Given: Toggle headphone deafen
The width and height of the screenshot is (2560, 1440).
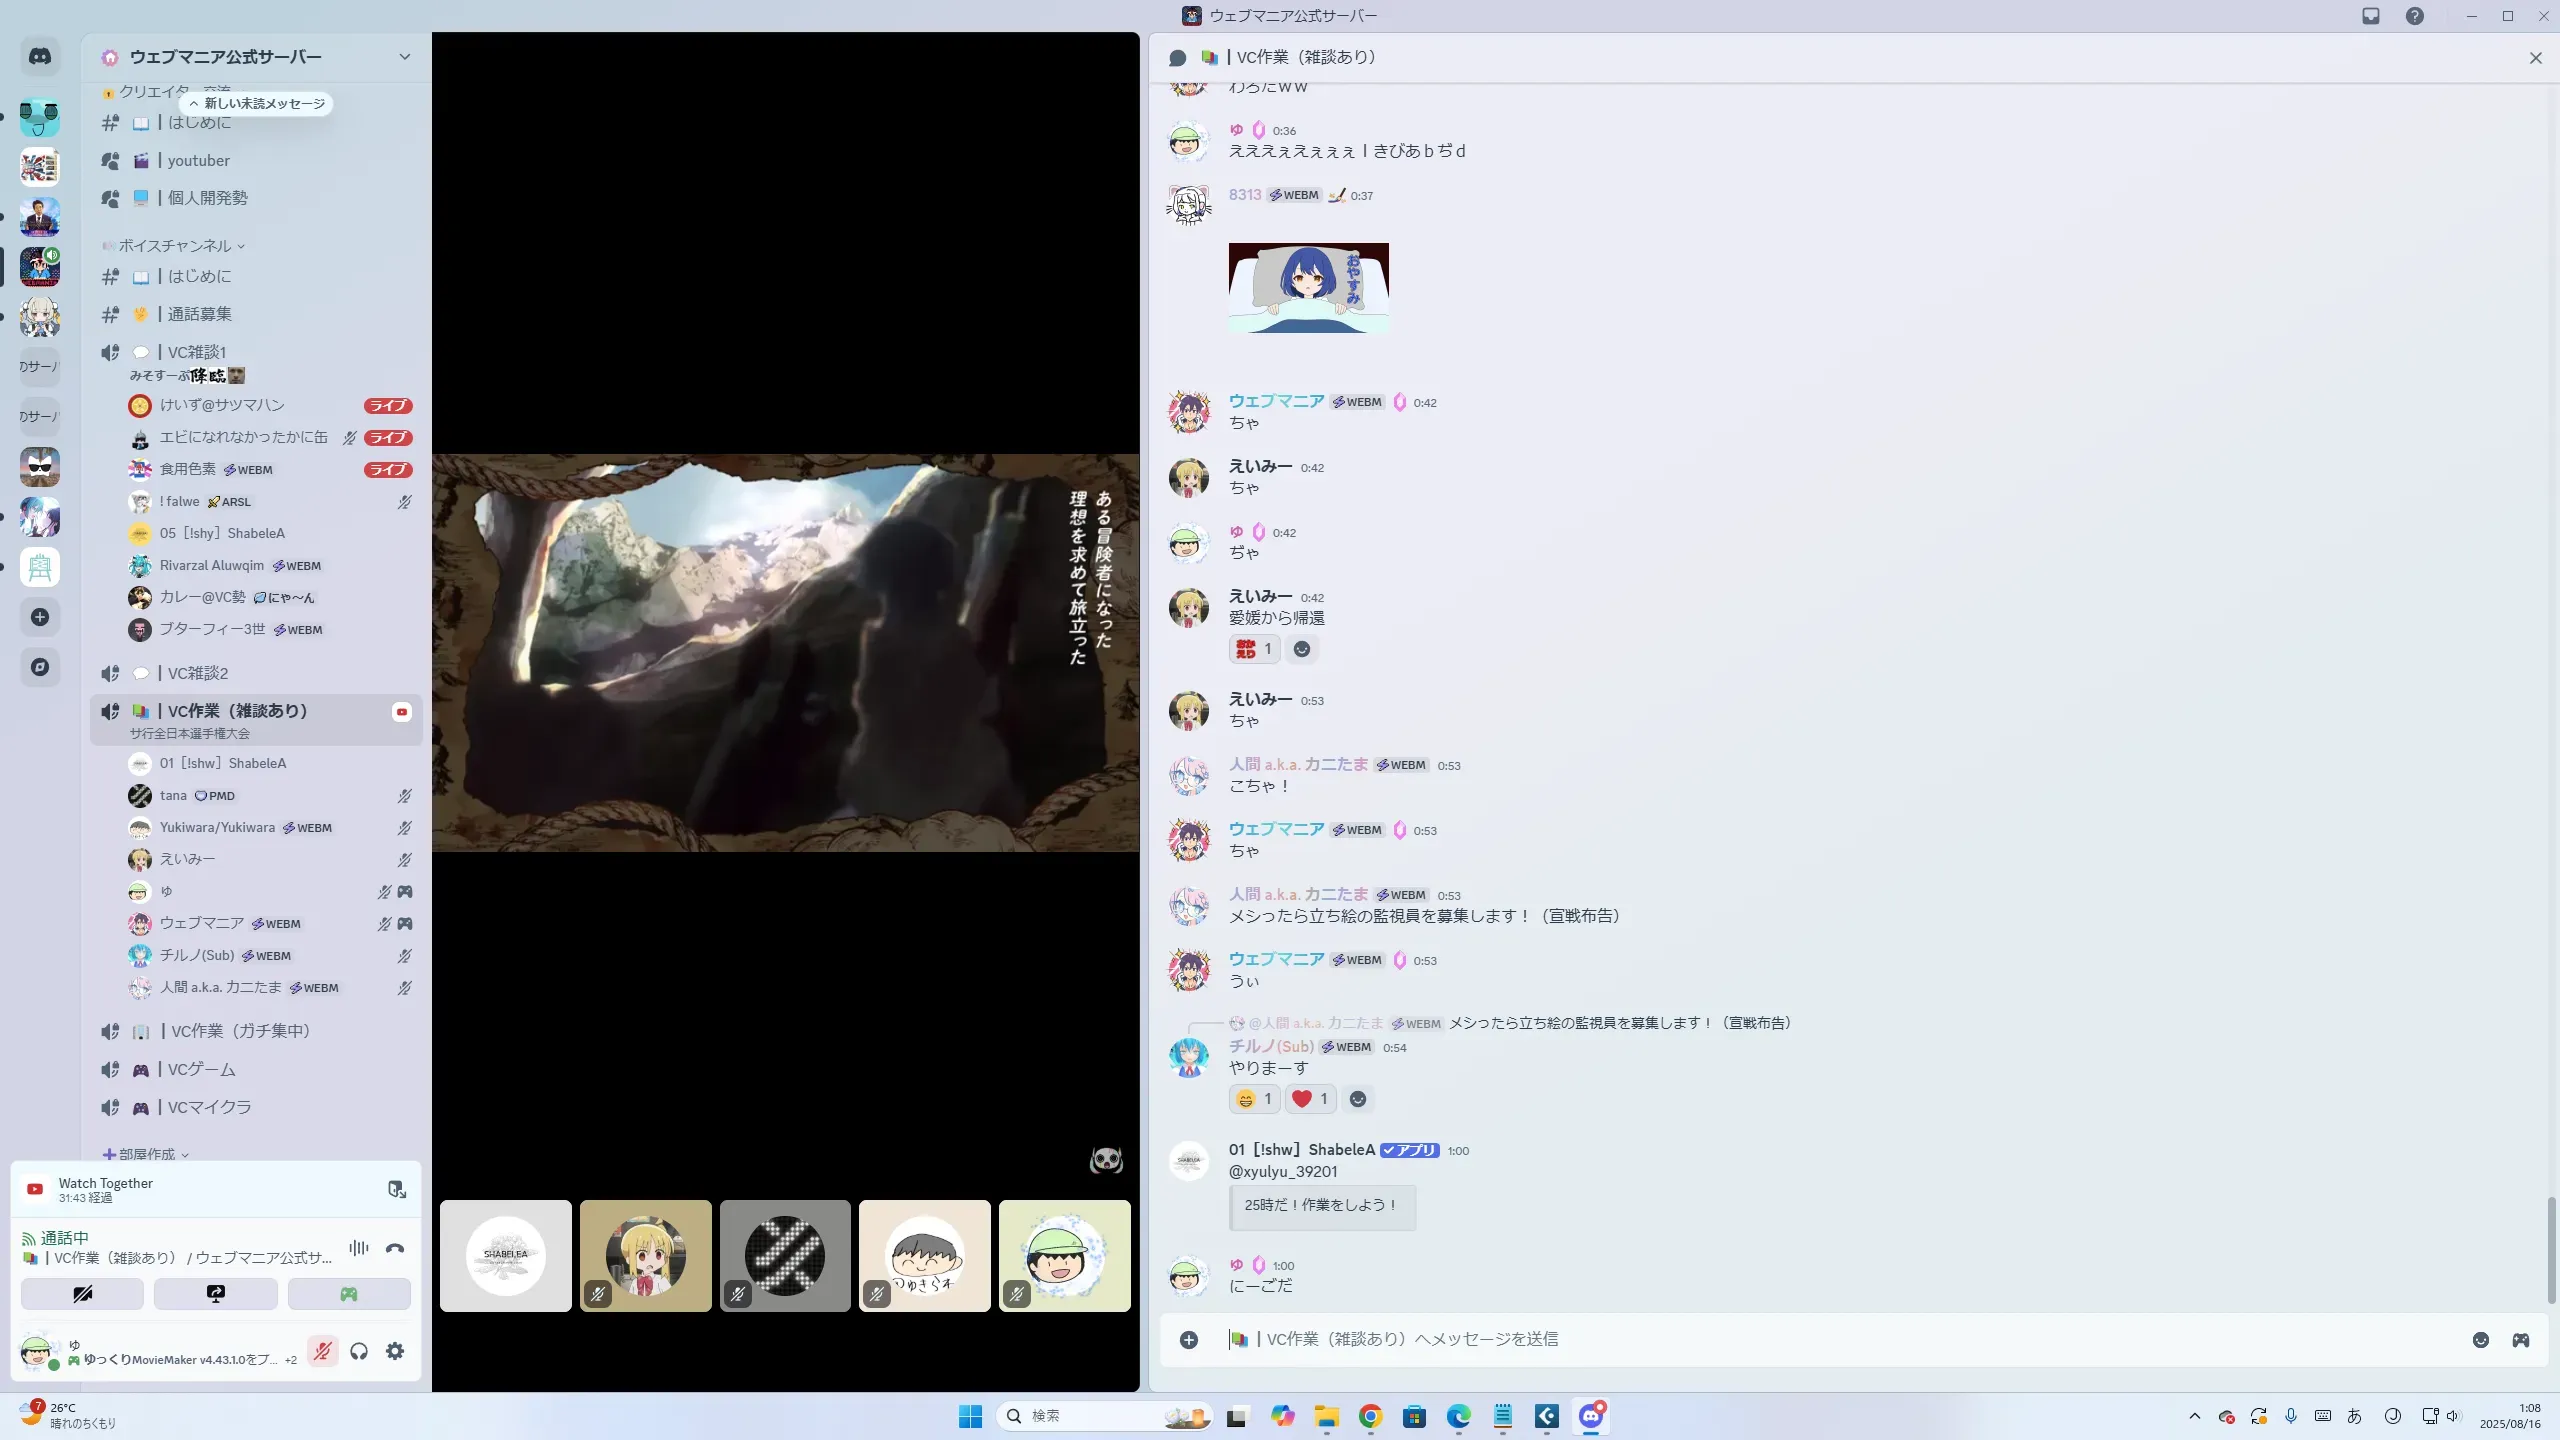Looking at the screenshot, I should coord(359,1352).
